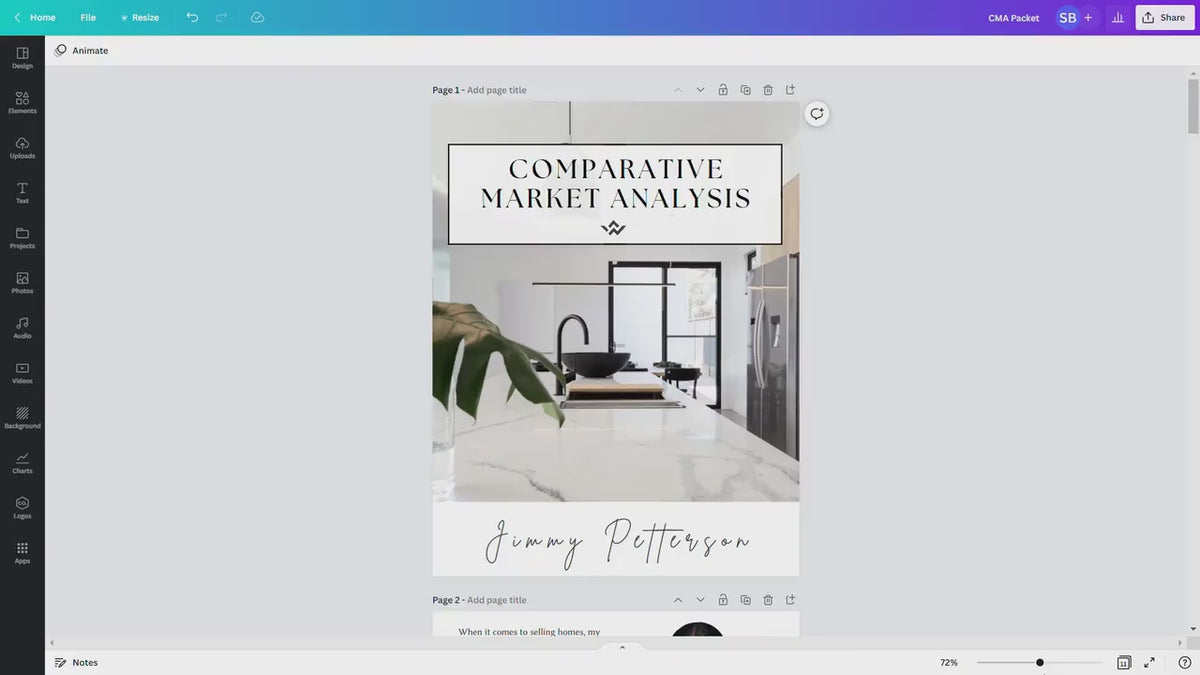The height and width of the screenshot is (675, 1200).
Task: Undo the last action
Action: [x=192, y=17]
